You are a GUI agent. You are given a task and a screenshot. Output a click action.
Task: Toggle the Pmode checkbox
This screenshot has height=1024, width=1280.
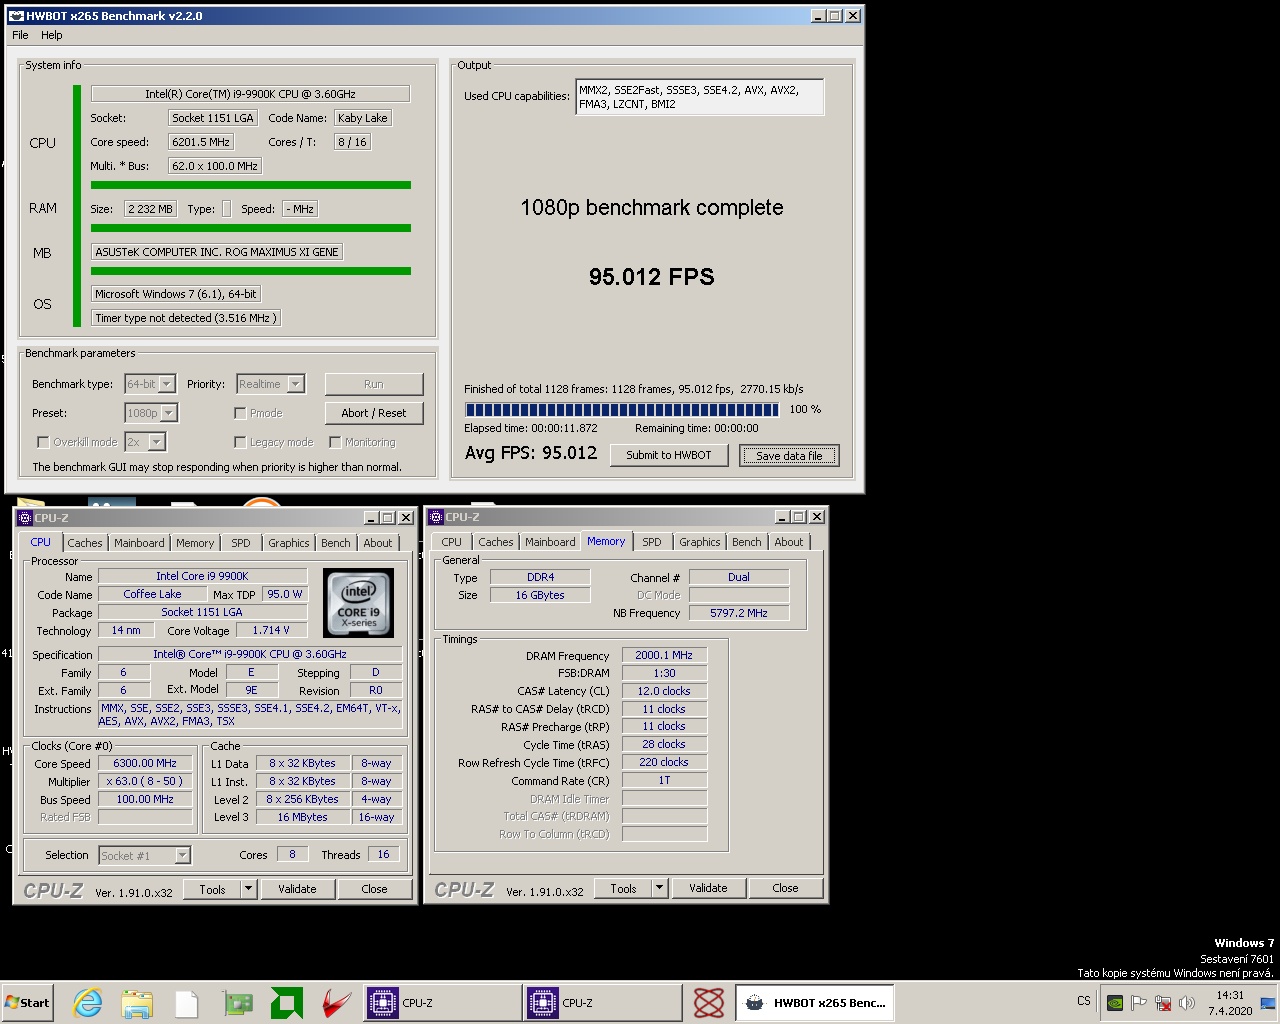coord(240,413)
